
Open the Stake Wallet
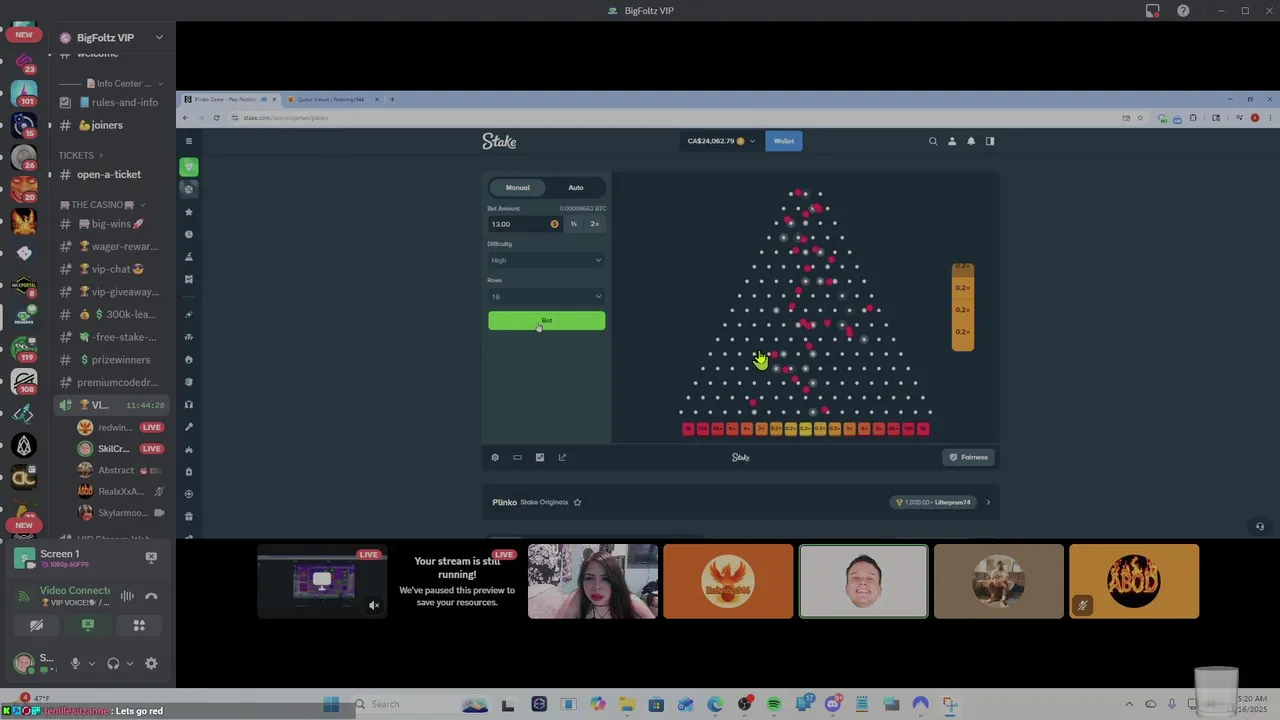784,141
